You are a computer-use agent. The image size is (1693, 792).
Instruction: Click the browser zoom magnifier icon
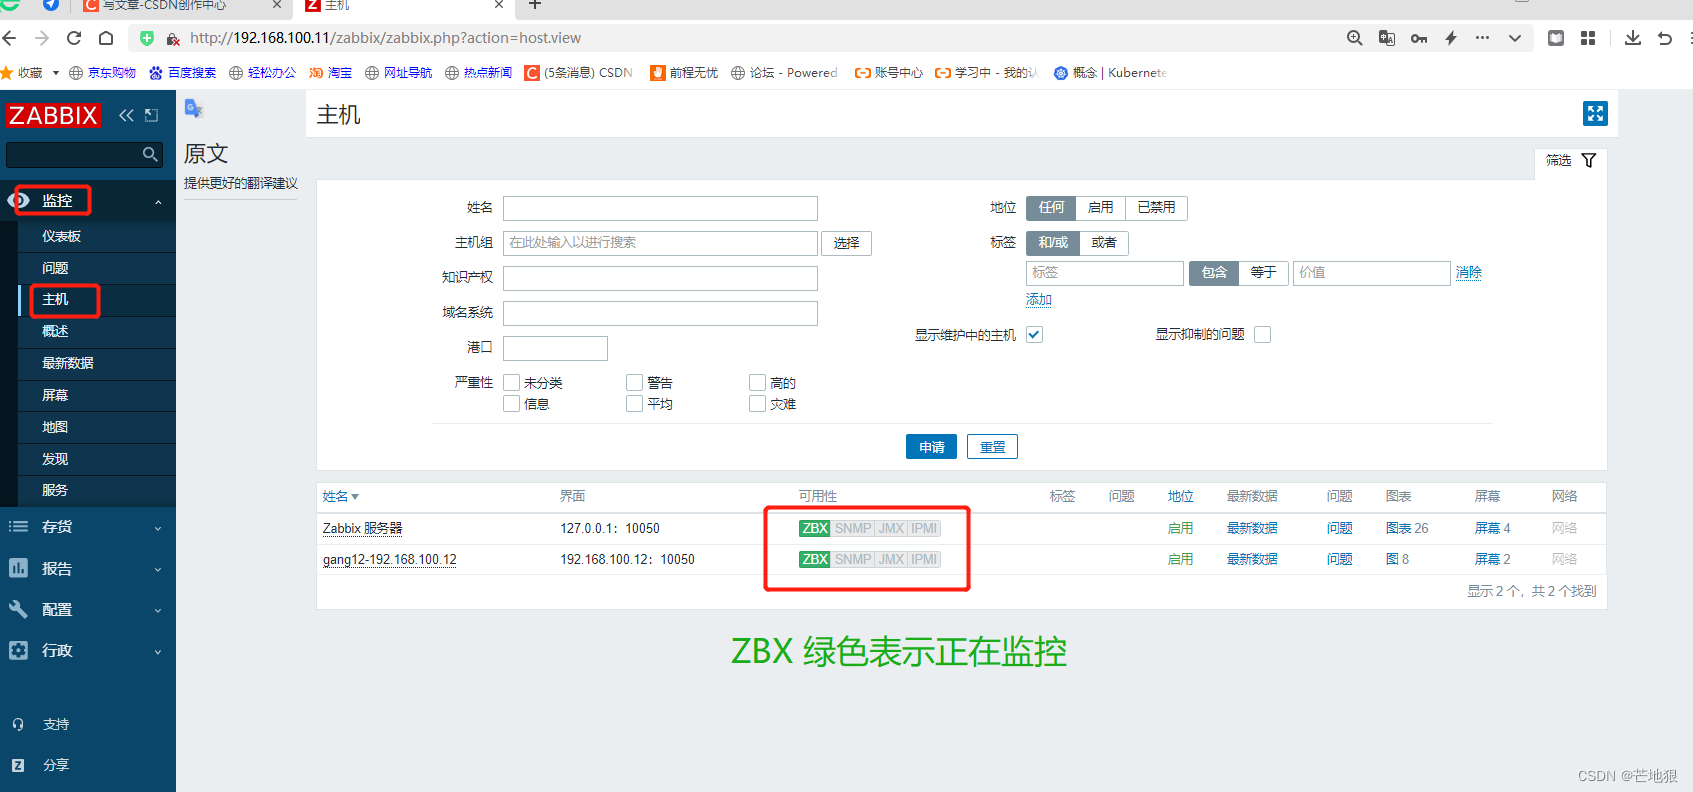(1355, 38)
